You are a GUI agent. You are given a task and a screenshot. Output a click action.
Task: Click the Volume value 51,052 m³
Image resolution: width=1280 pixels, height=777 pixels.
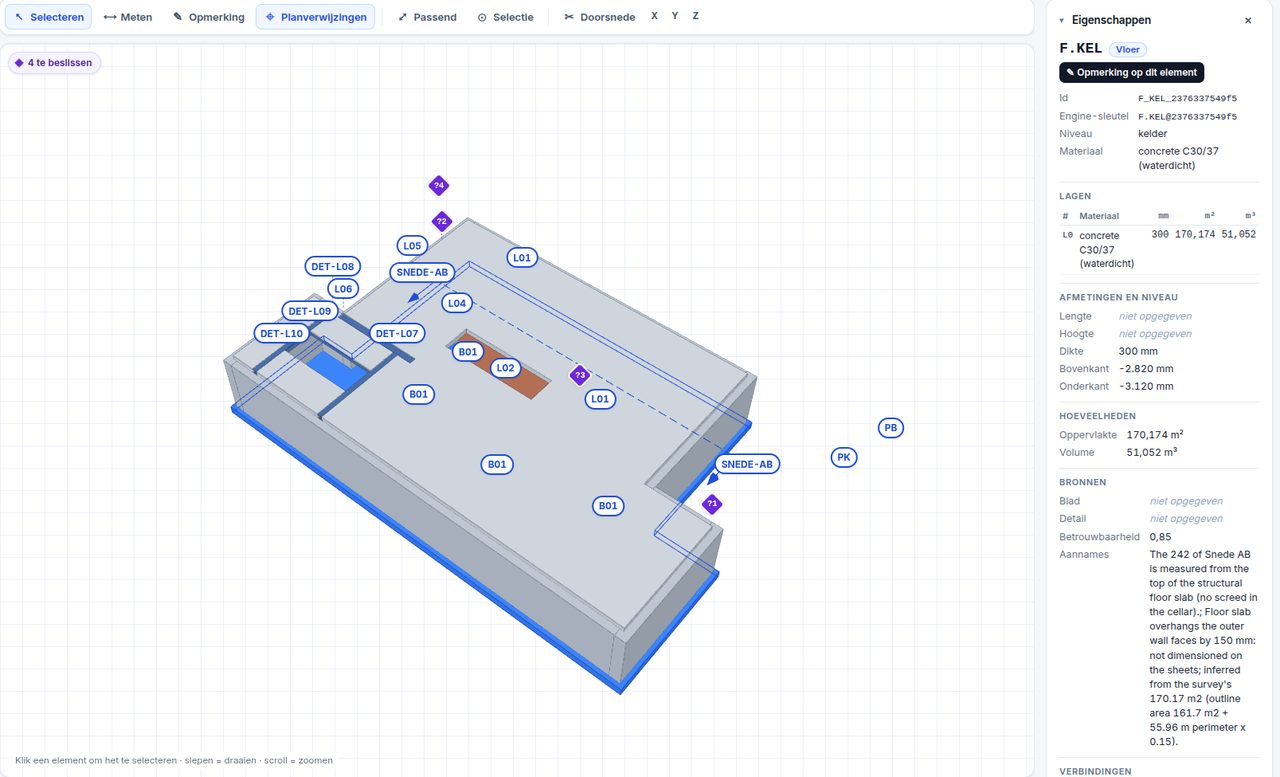coord(1152,452)
